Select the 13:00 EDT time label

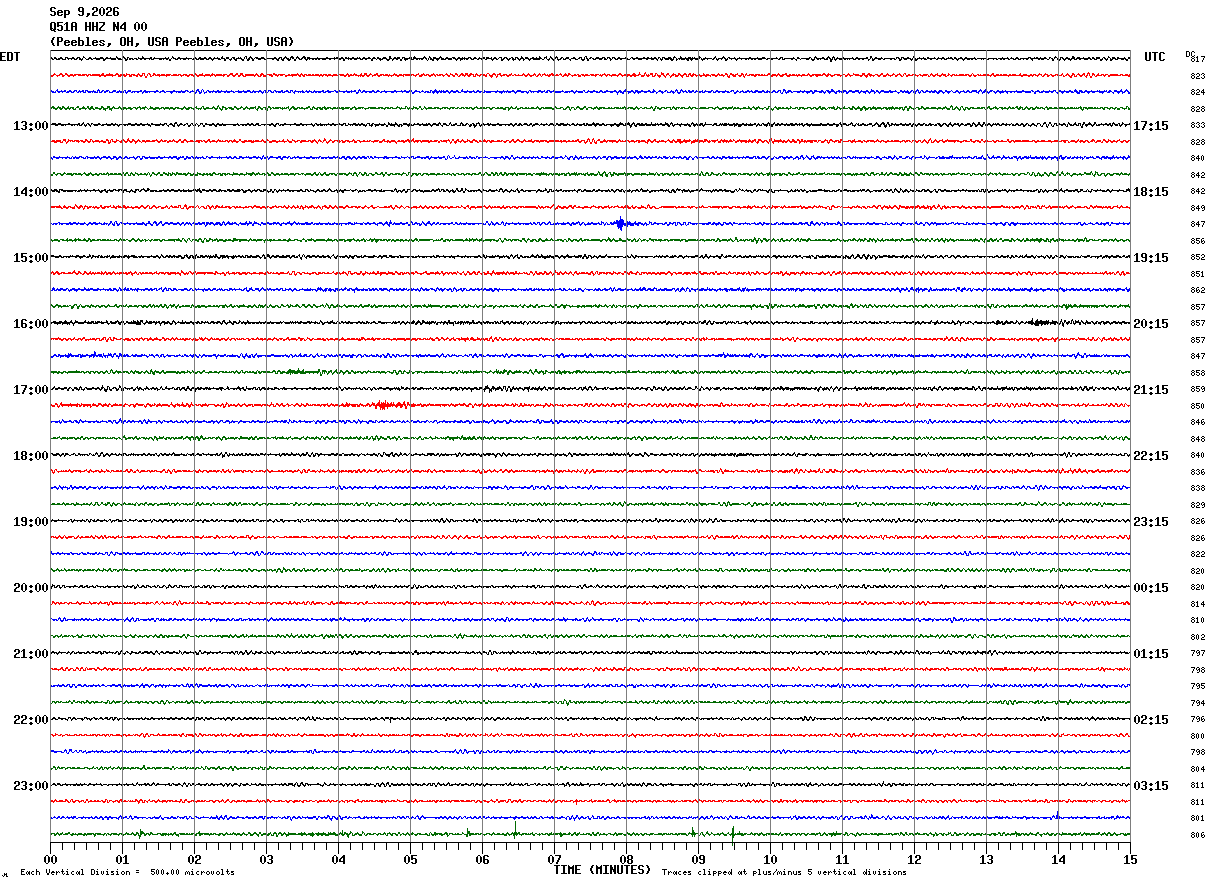point(30,126)
